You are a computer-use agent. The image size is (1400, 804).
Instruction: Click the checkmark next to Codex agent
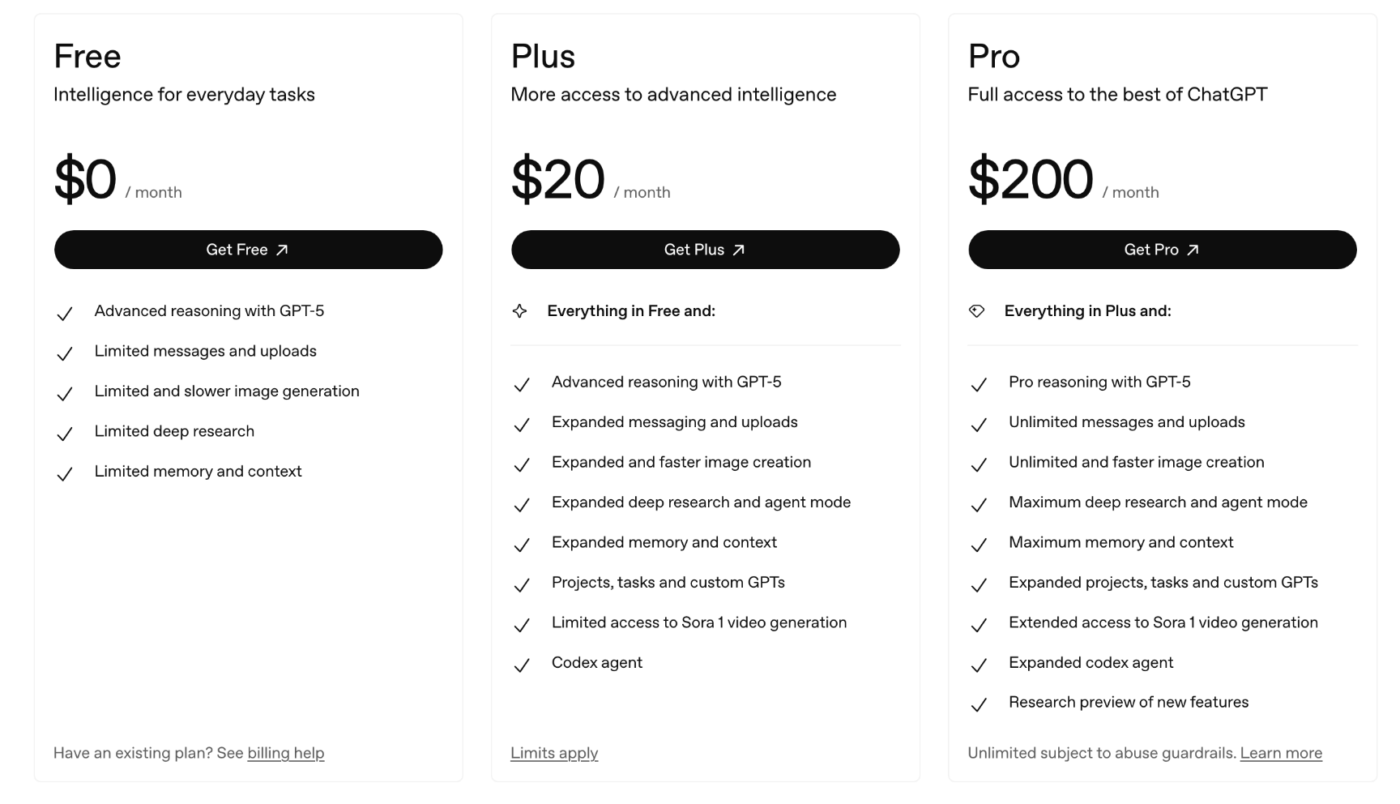click(x=521, y=665)
